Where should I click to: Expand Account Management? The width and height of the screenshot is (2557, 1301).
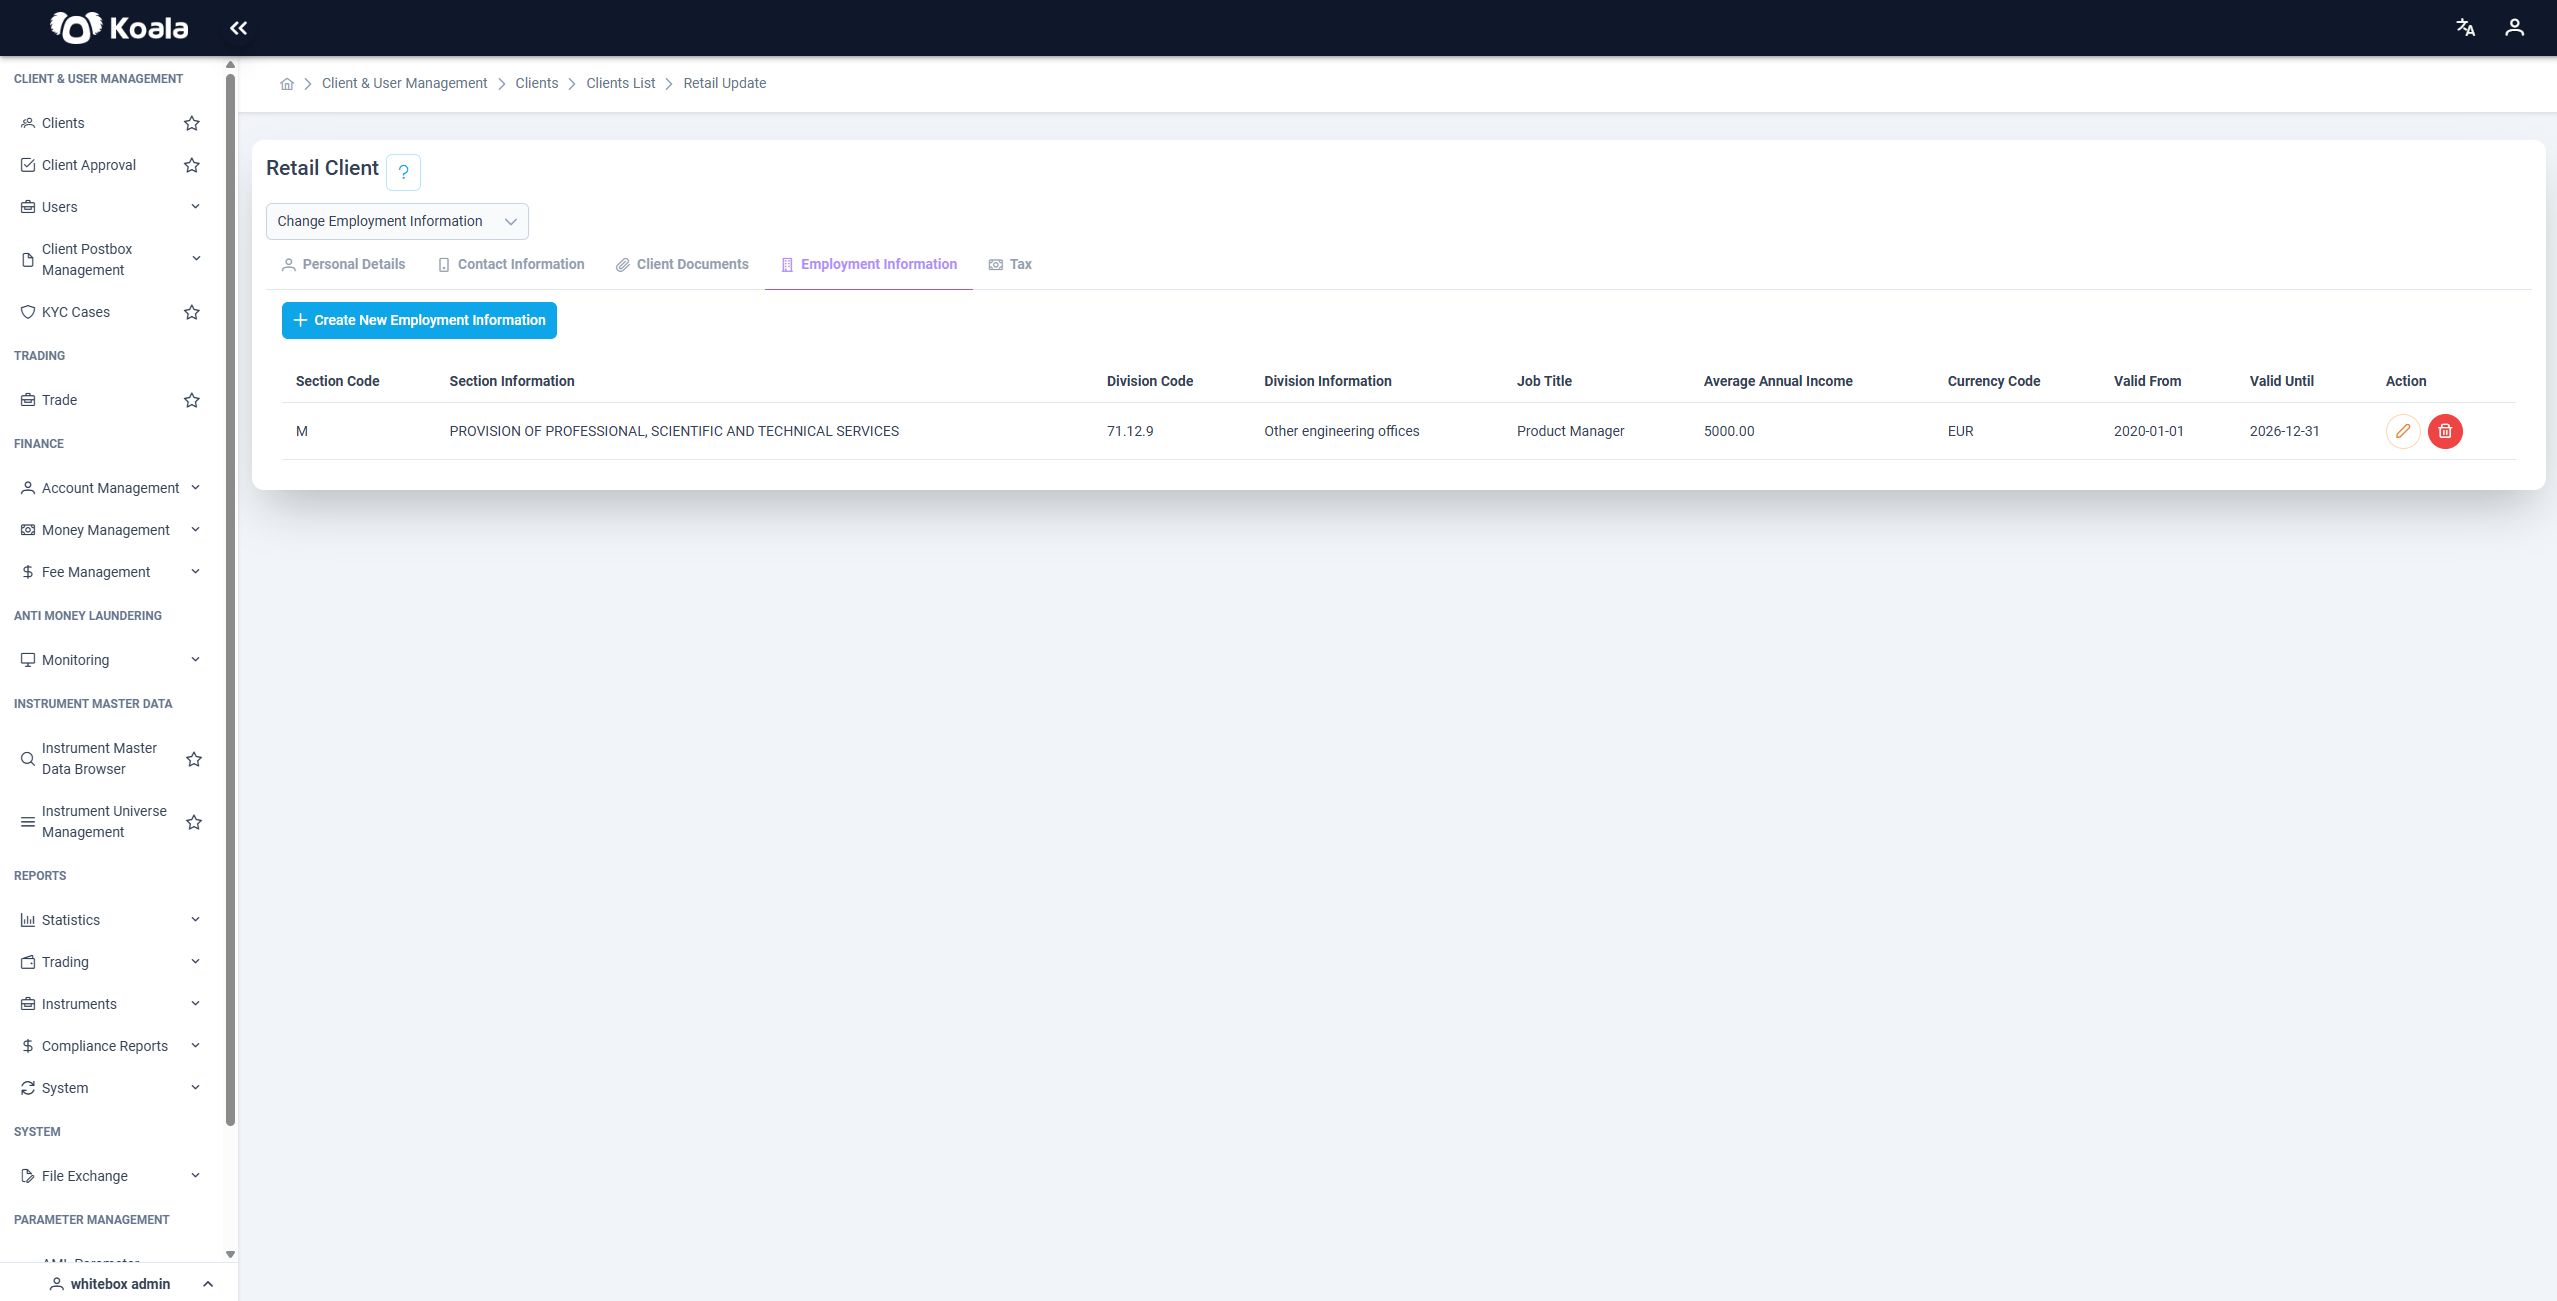pyautogui.click(x=110, y=488)
